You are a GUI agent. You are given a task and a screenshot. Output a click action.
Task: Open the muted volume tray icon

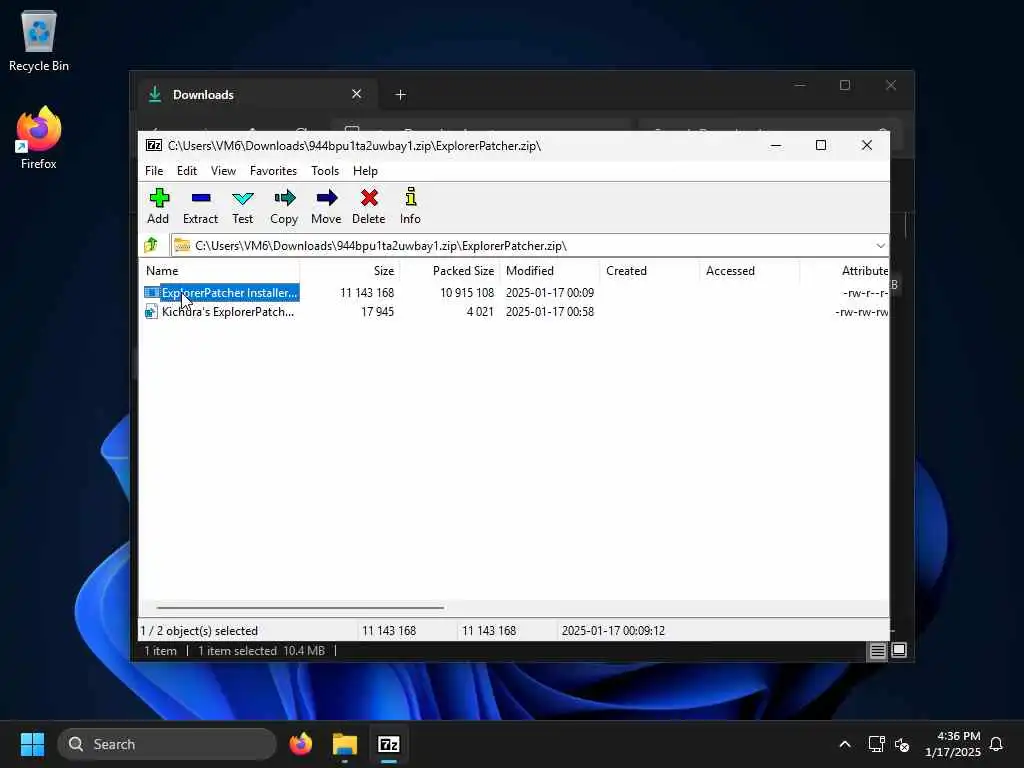[x=902, y=744]
